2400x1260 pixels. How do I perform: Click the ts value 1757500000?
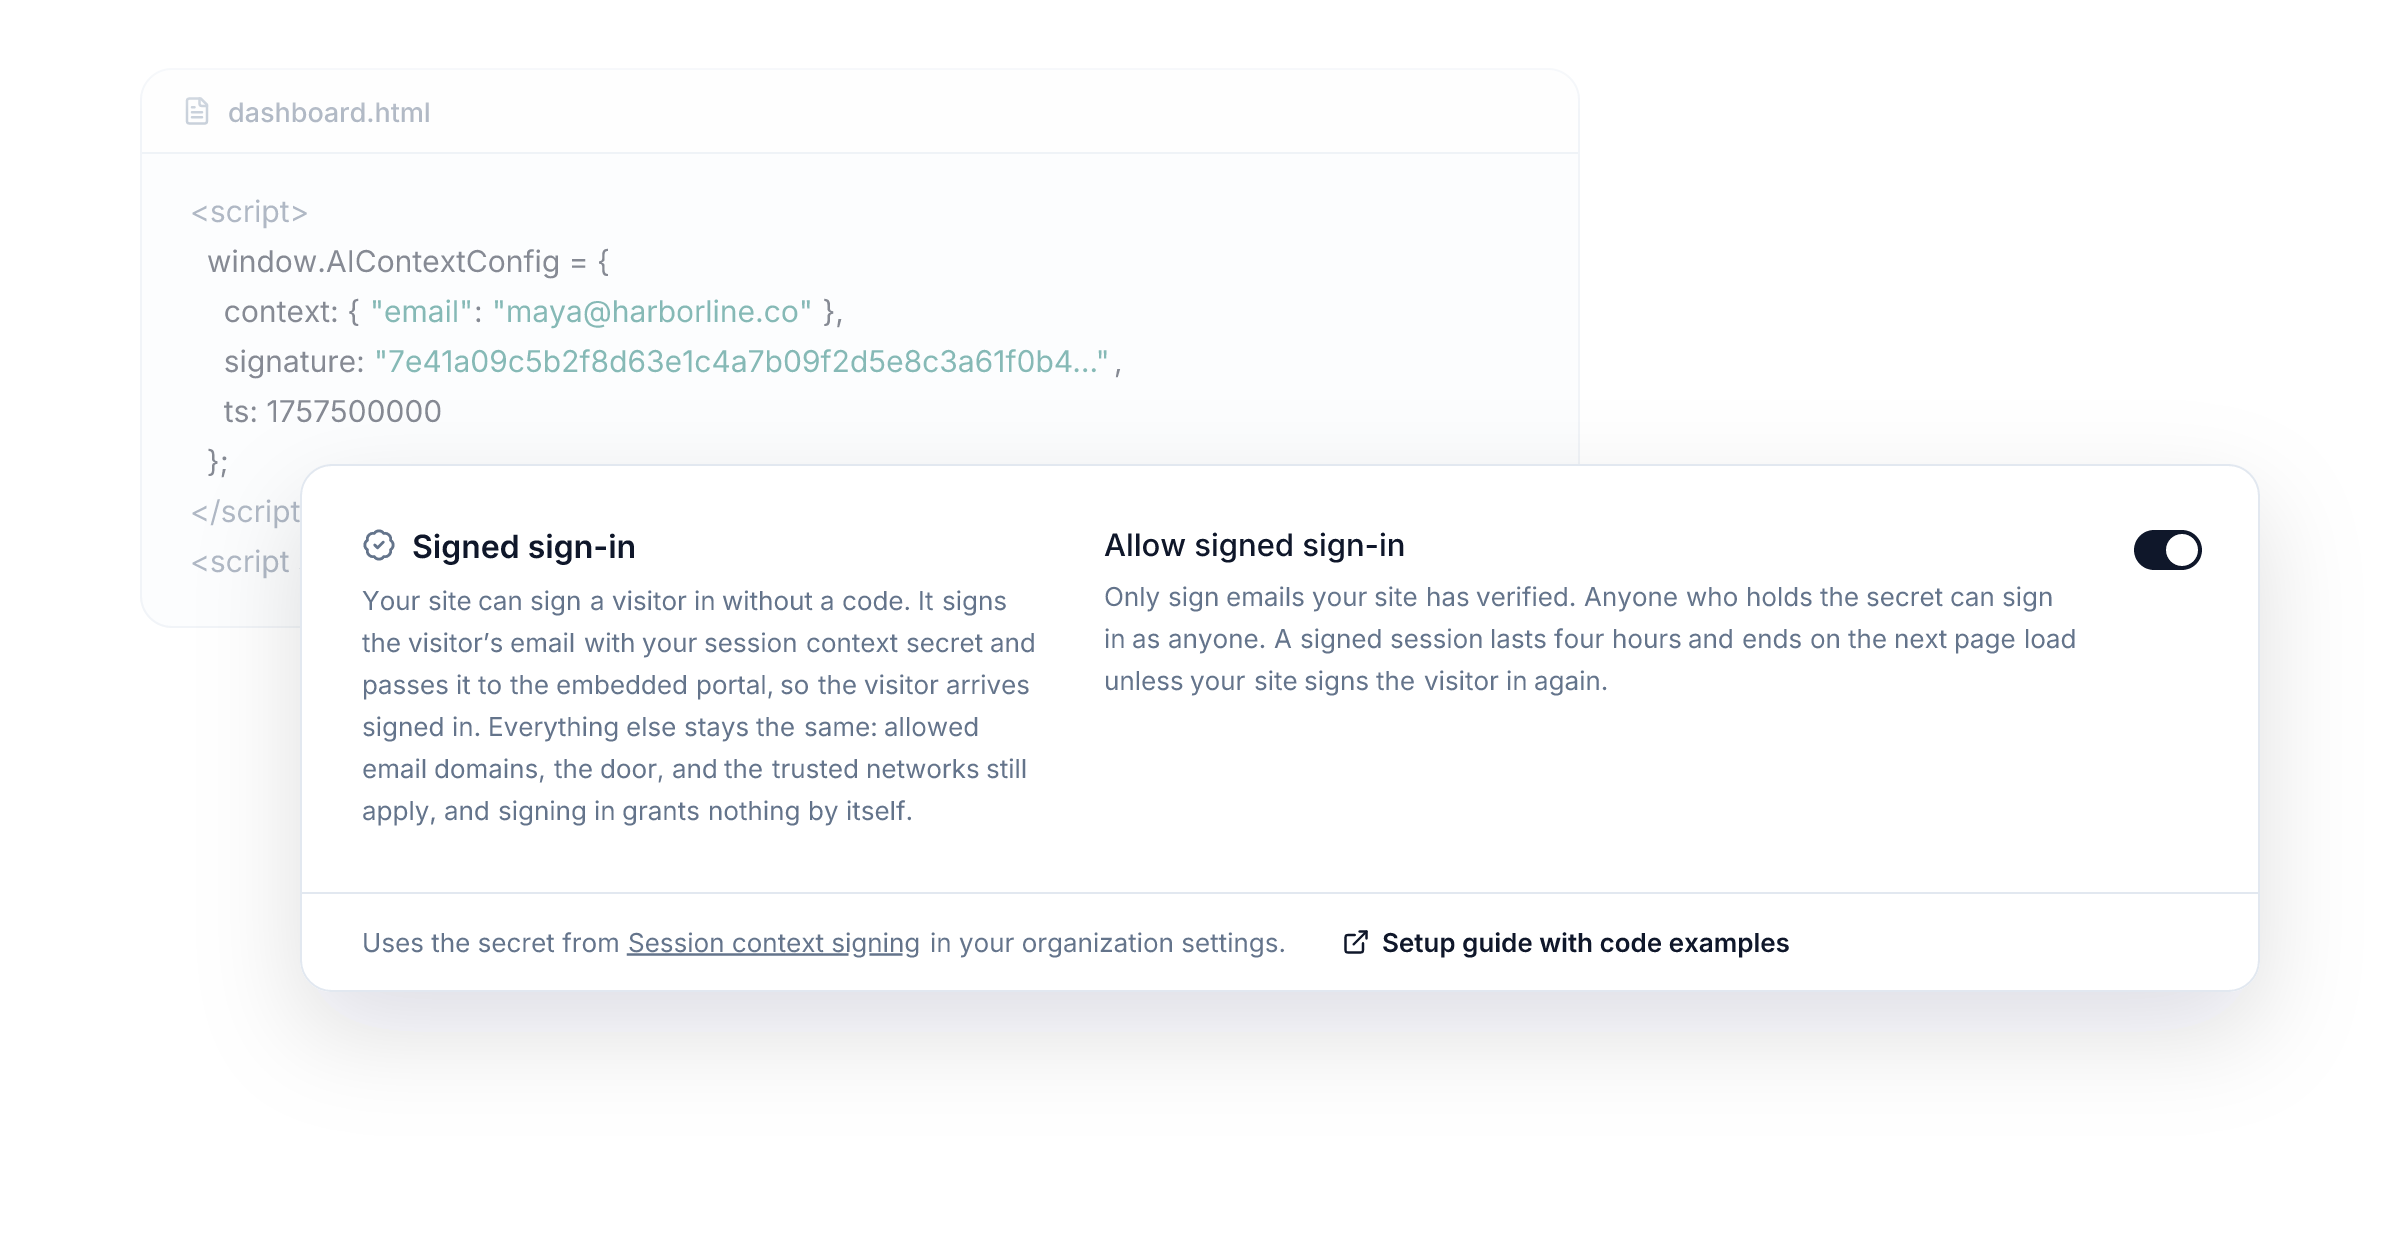353,412
